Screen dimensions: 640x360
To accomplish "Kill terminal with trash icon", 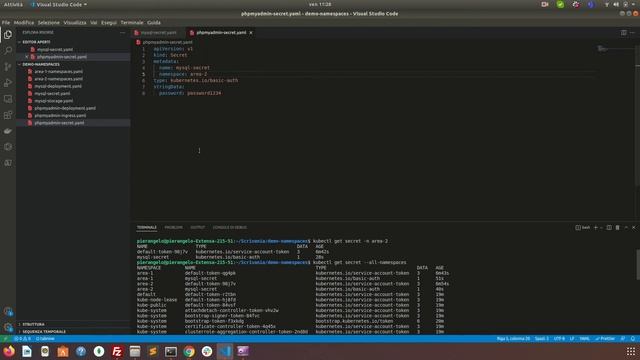I will click(617, 227).
